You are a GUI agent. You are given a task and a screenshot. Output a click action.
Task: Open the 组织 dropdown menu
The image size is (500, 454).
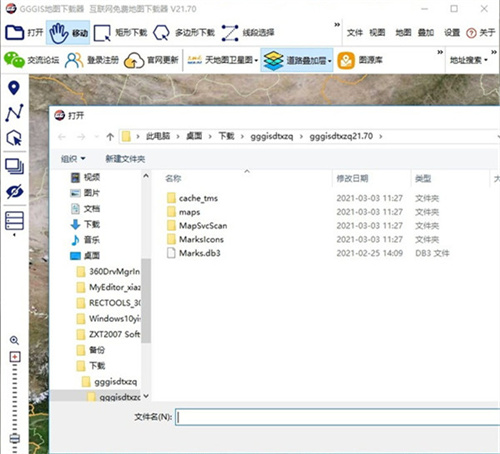click(x=73, y=159)
